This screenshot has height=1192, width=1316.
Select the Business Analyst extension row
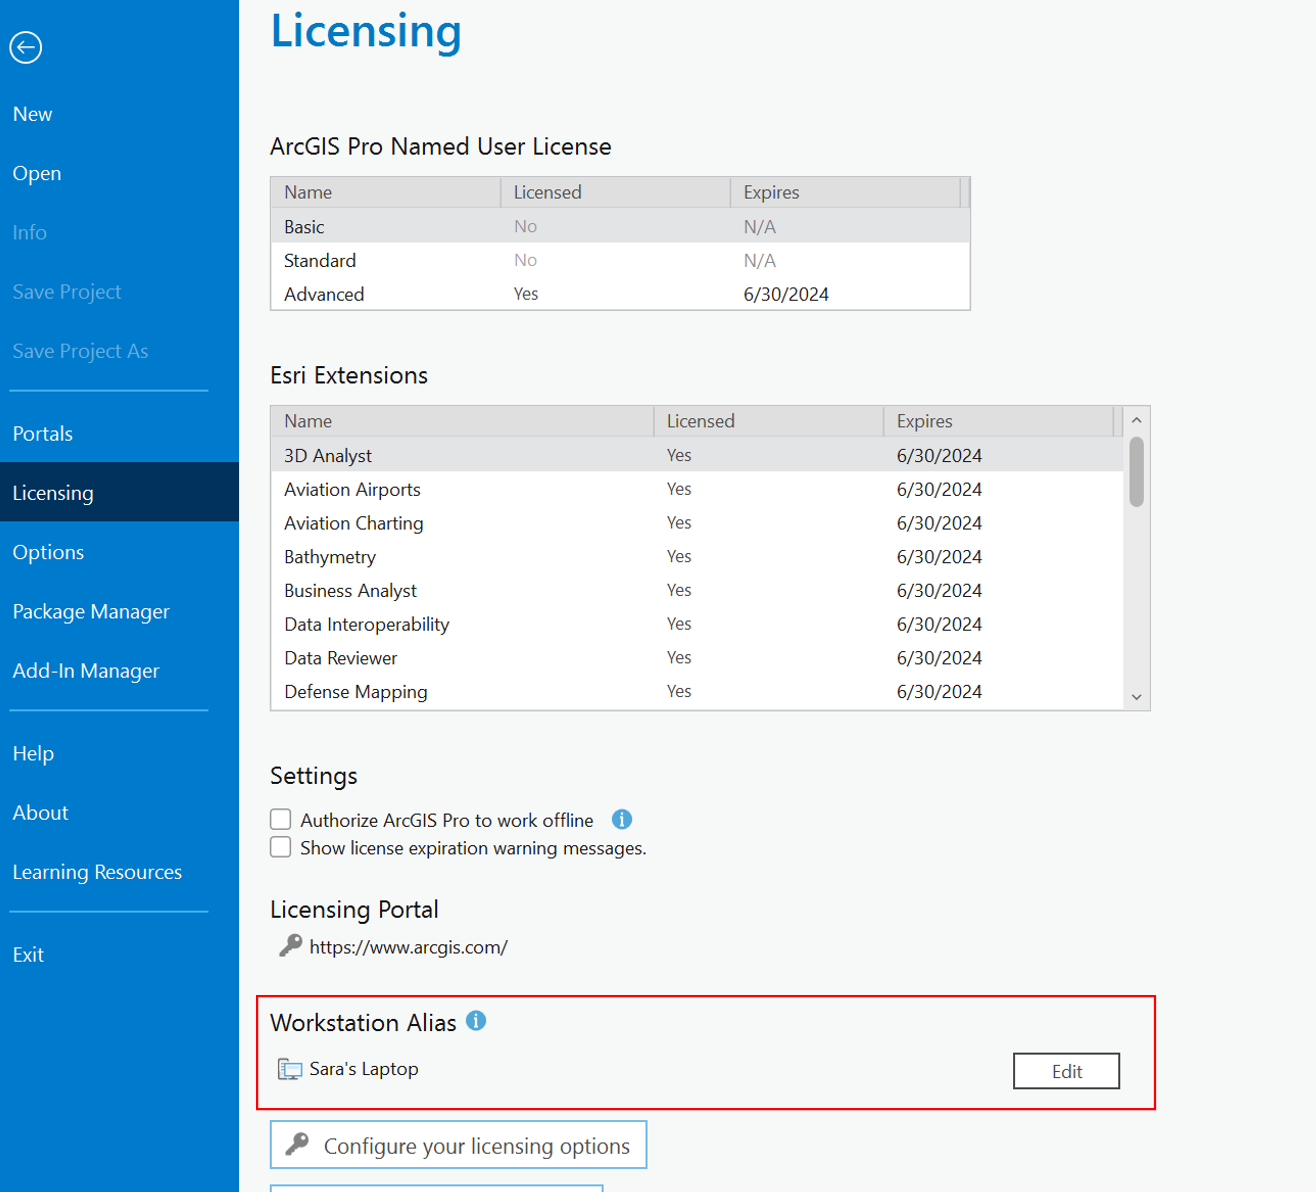[x=697, y=590]
